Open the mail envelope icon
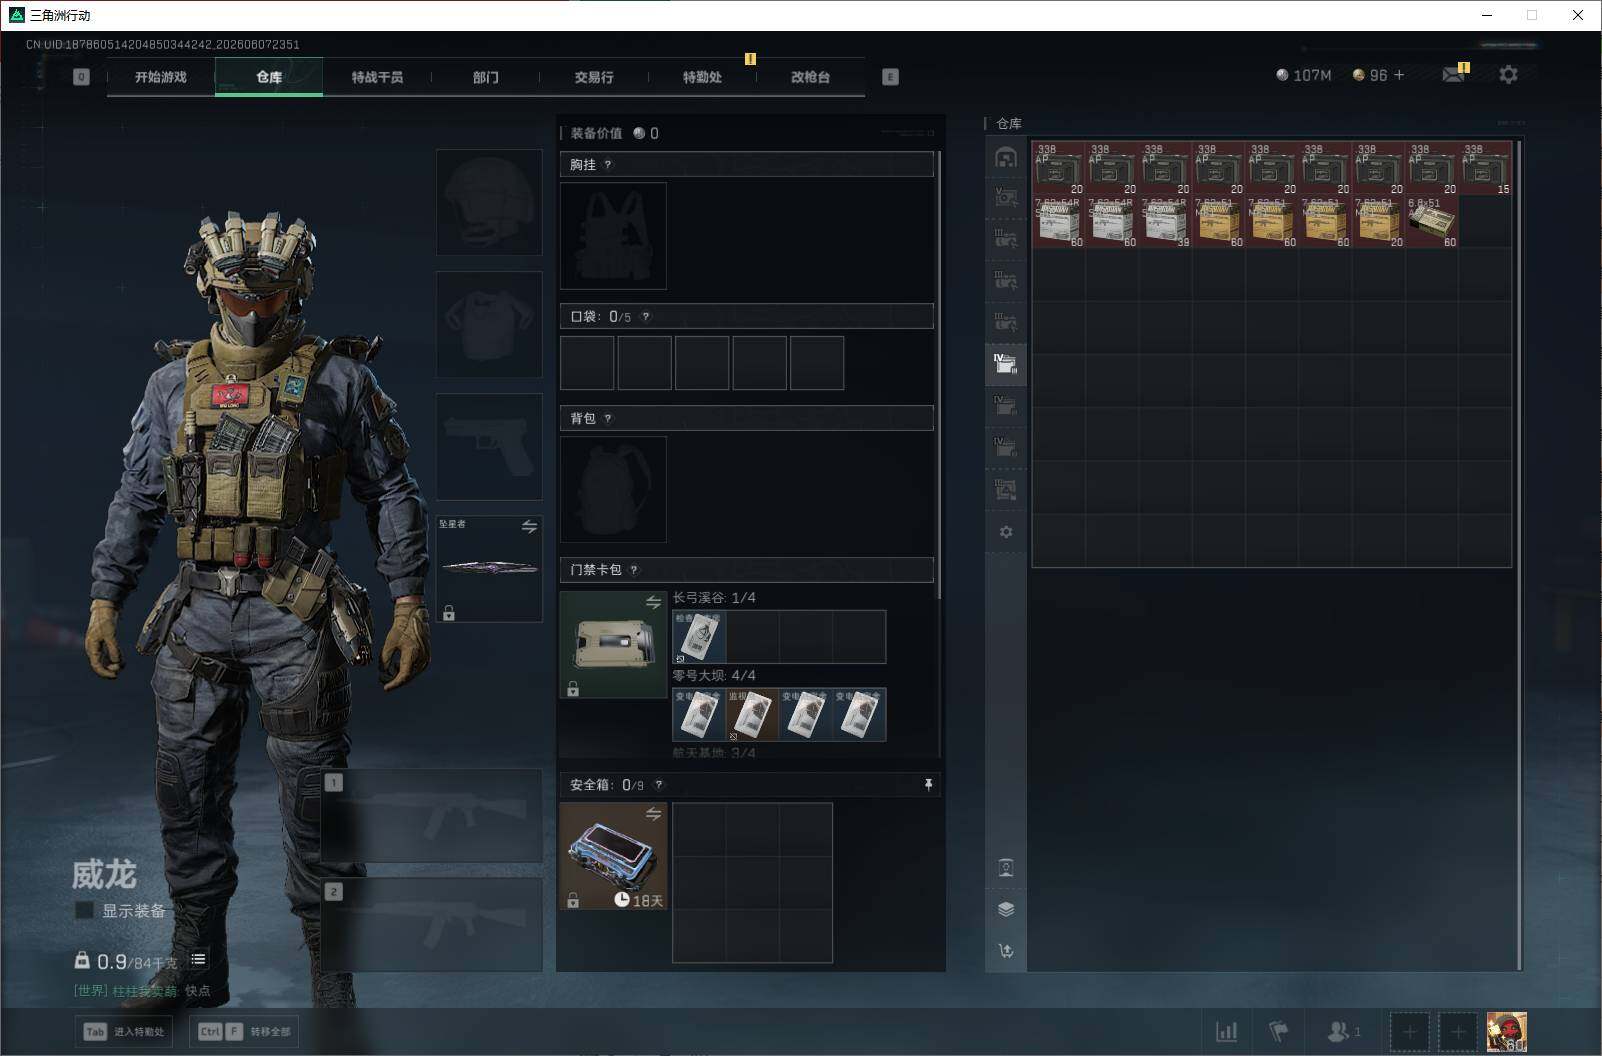The image size is (1602, 1056). click(1454, 75)
